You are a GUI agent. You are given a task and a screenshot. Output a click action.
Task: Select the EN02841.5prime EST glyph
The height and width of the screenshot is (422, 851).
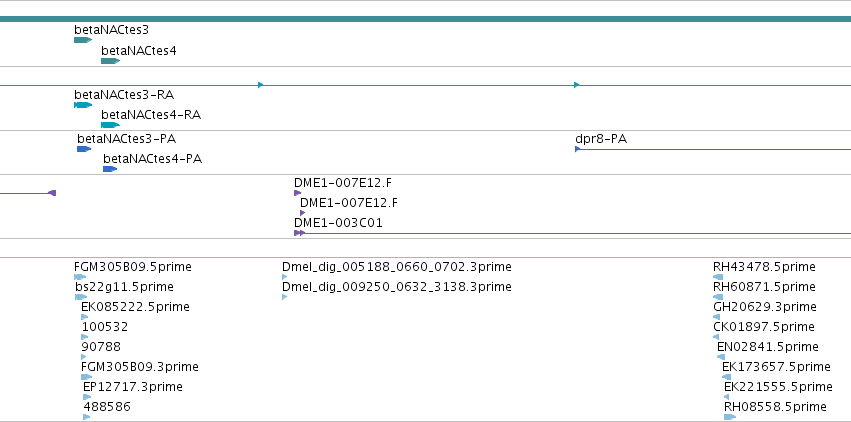click(x=721, y=357)
